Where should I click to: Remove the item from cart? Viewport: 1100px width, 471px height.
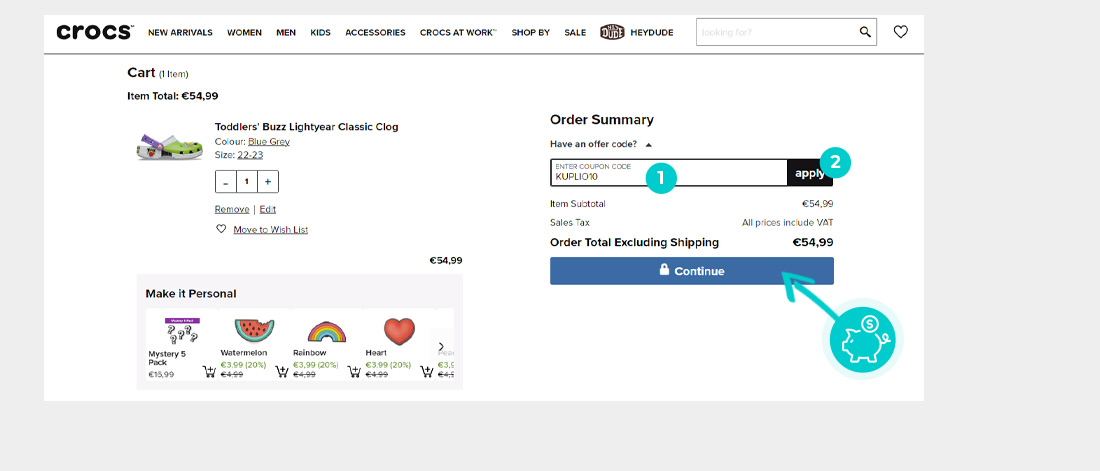[x=232, y=209]
